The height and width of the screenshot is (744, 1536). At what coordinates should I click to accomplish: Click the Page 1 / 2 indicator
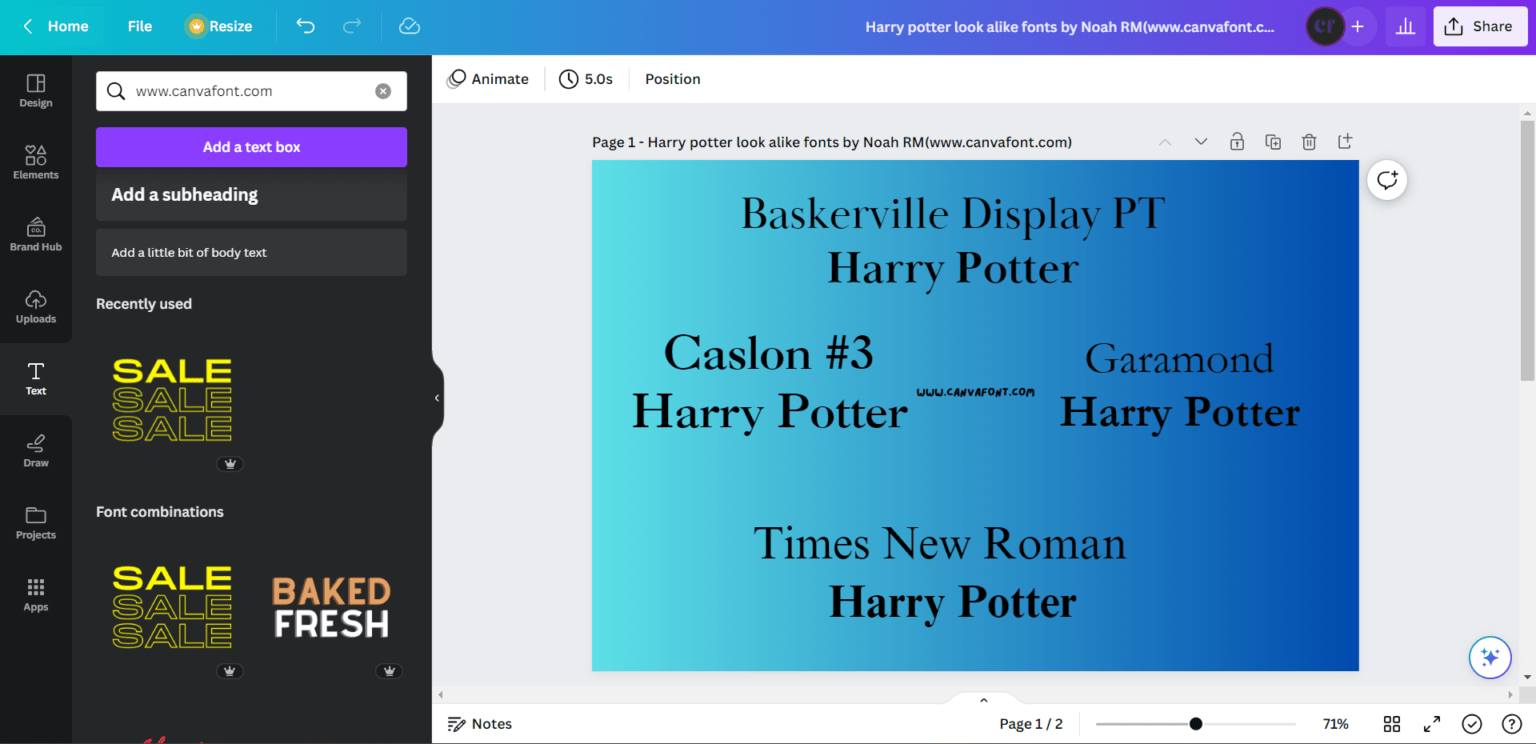click(x=1031, y=724)
